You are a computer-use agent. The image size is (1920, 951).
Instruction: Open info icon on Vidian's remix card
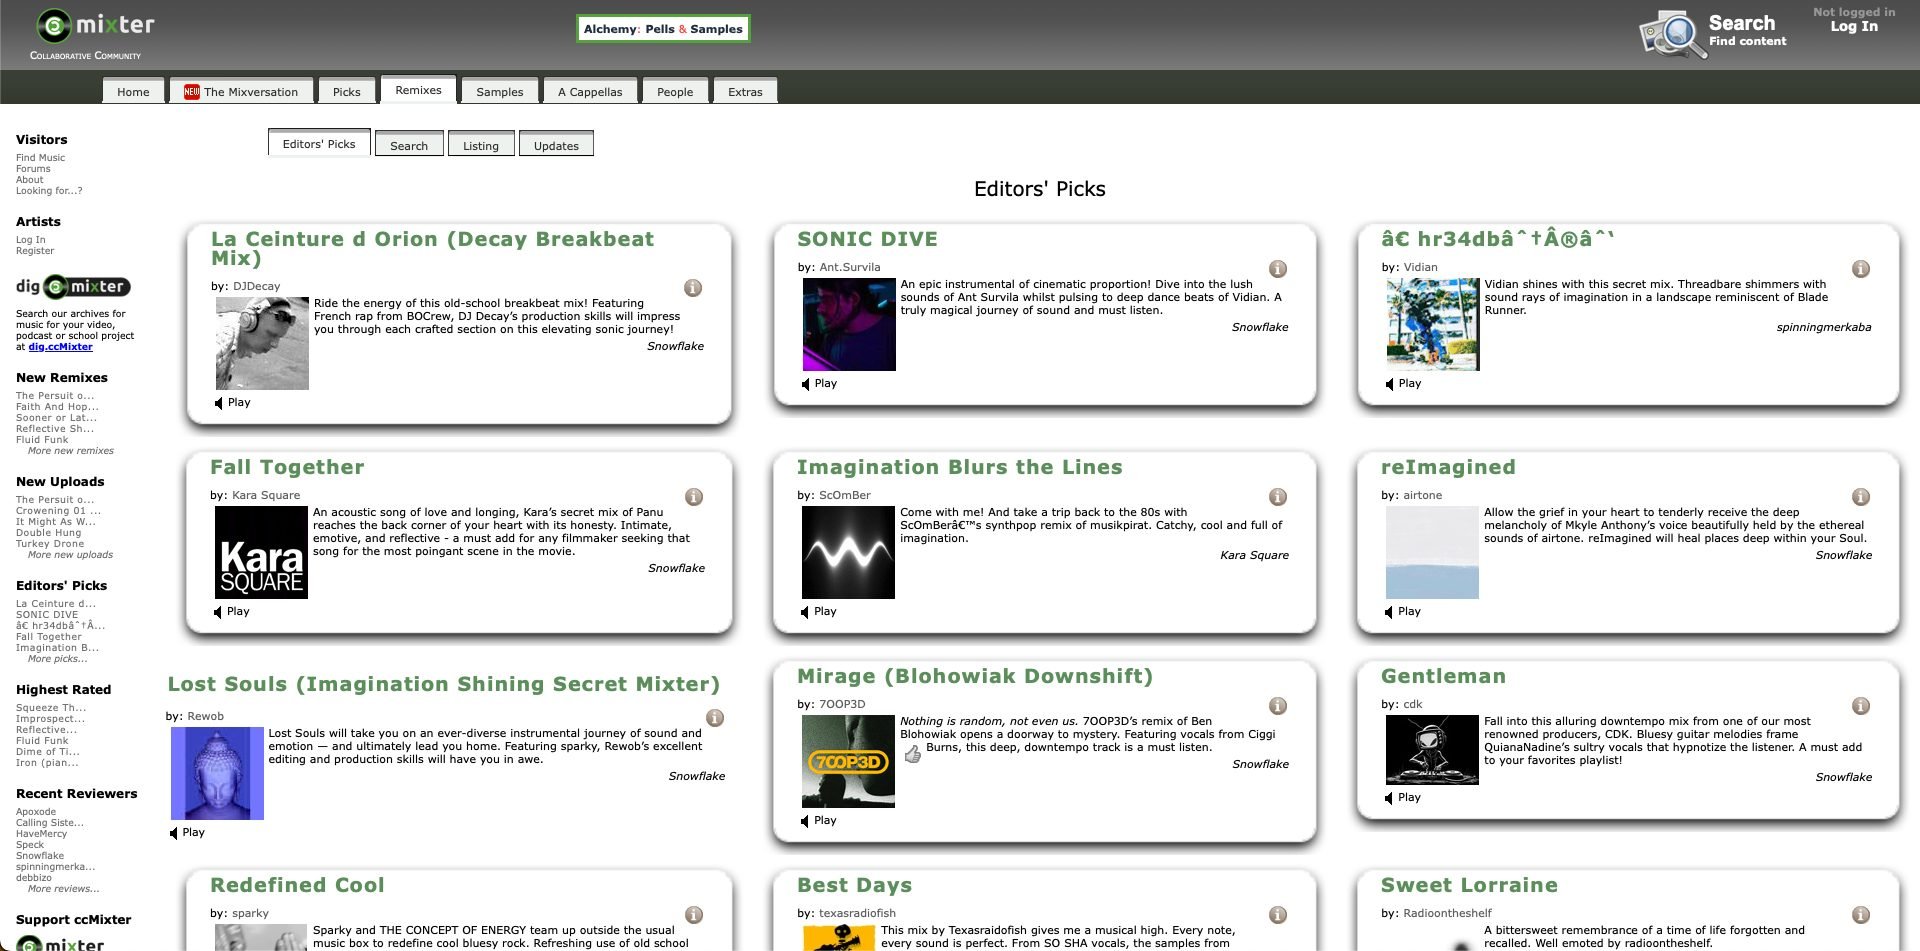(x=1861, y=269)
